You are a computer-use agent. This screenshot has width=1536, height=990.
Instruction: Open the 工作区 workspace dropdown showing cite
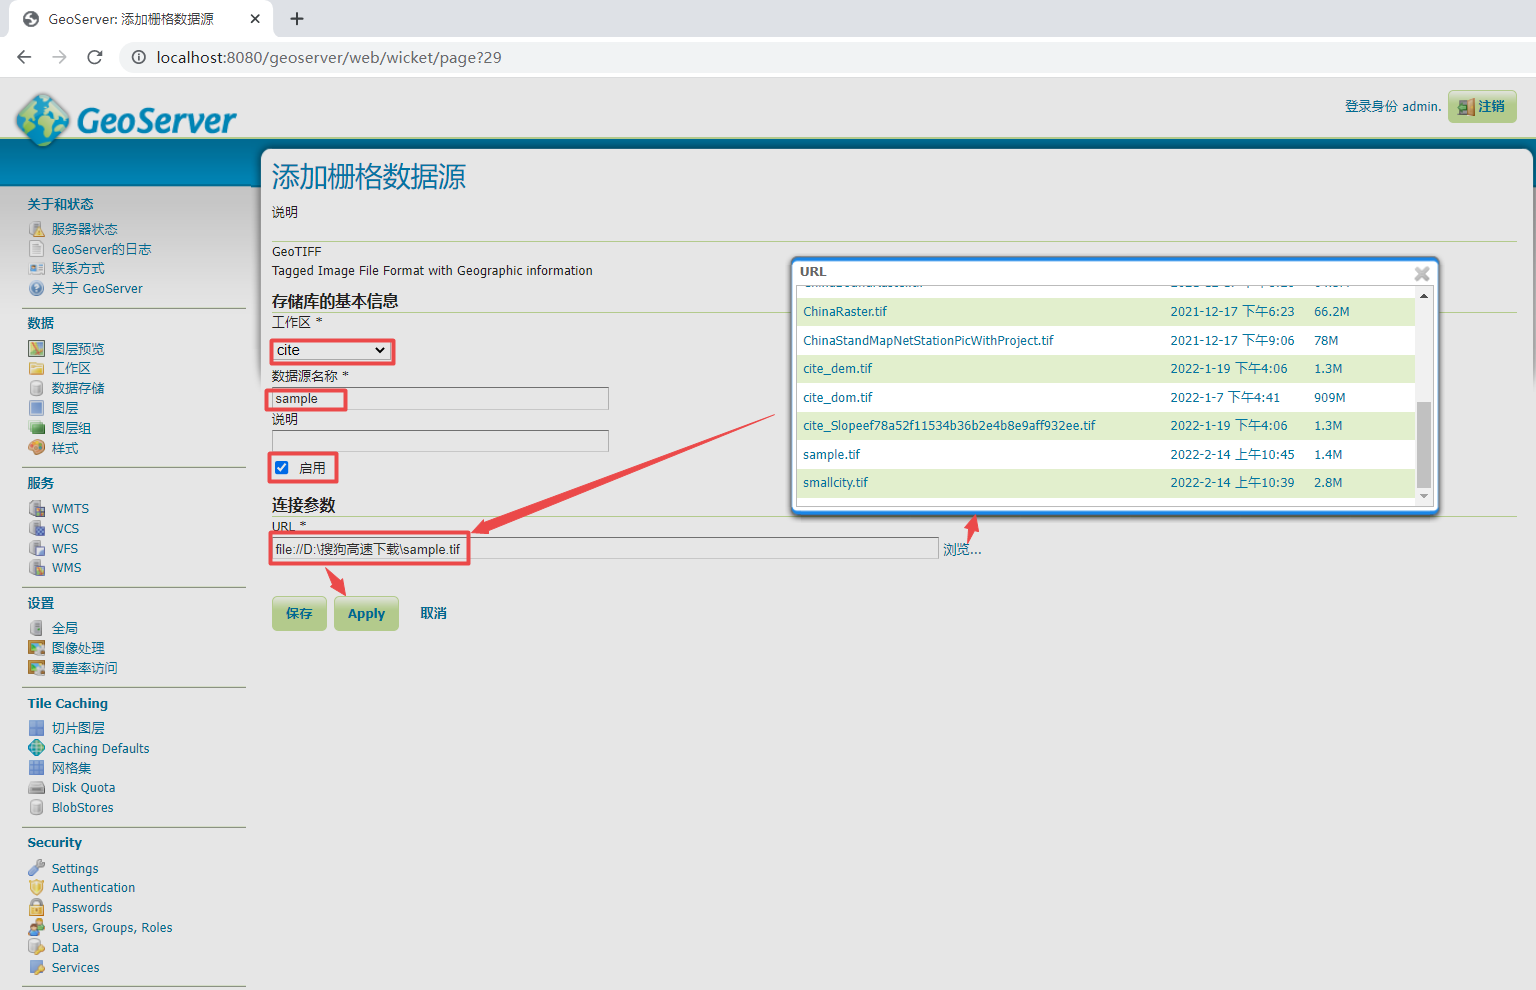[331, 350]
